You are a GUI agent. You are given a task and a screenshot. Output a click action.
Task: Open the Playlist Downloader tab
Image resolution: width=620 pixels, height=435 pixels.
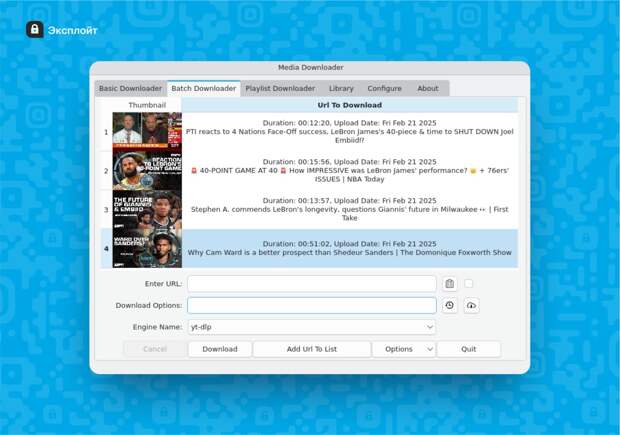pos(280,89)
